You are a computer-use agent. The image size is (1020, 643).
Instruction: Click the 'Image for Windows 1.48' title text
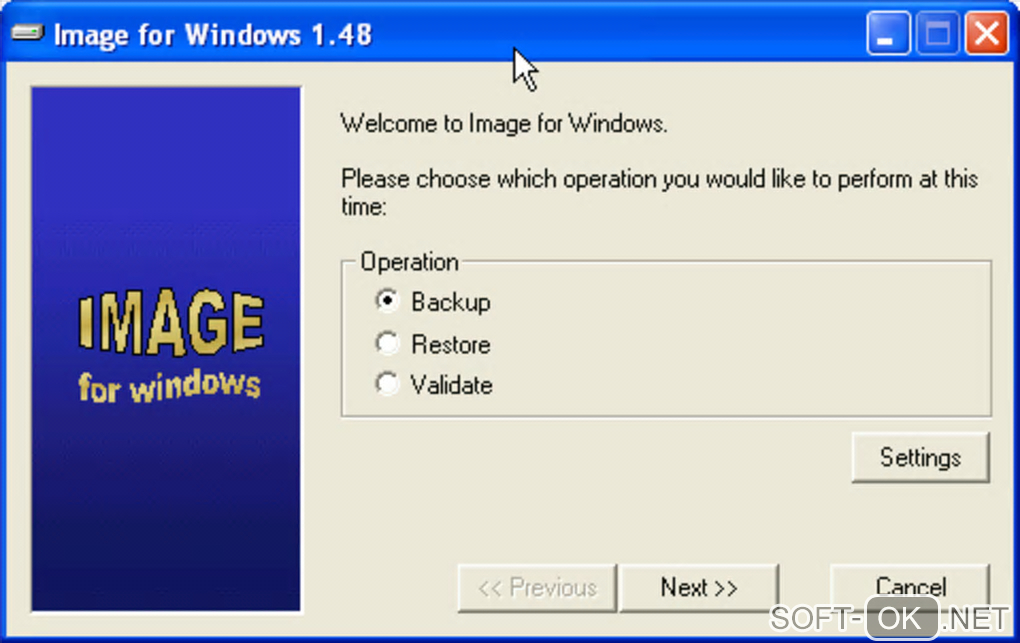[x=213, y=35]
